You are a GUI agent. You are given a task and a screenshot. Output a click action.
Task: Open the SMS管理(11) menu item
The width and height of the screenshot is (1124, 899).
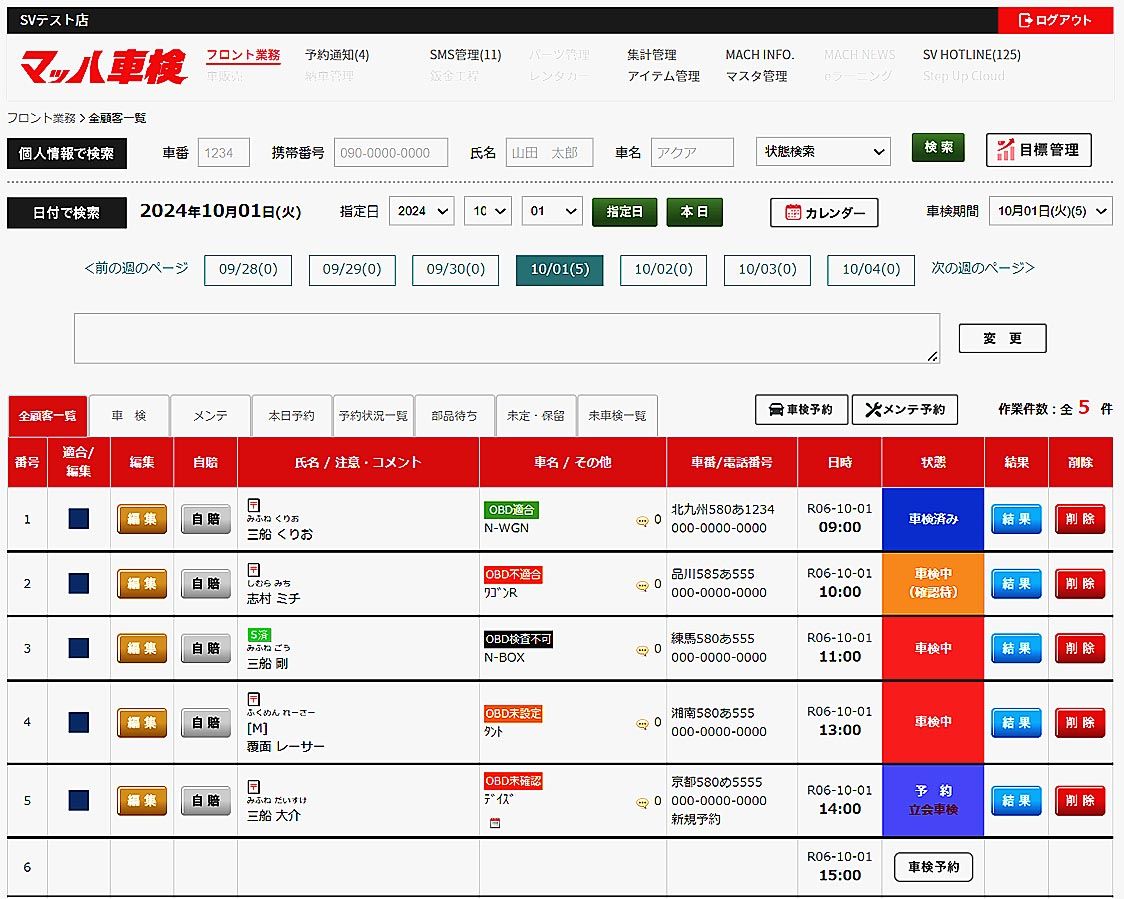tap(465, 55)
